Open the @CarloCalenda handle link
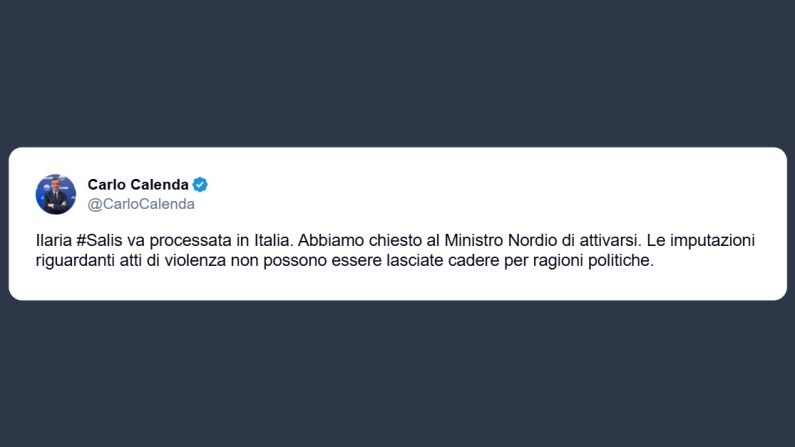The image size is (795, 447). pyautogui.click(x=141, y=204)
